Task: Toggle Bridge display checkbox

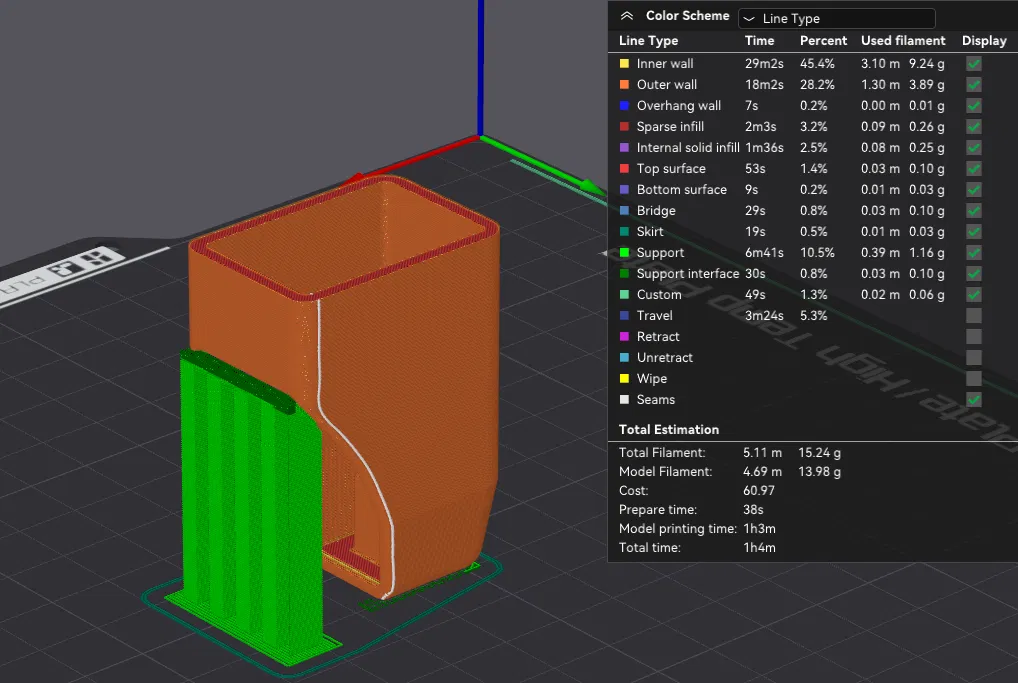Action: pos(973,210)
